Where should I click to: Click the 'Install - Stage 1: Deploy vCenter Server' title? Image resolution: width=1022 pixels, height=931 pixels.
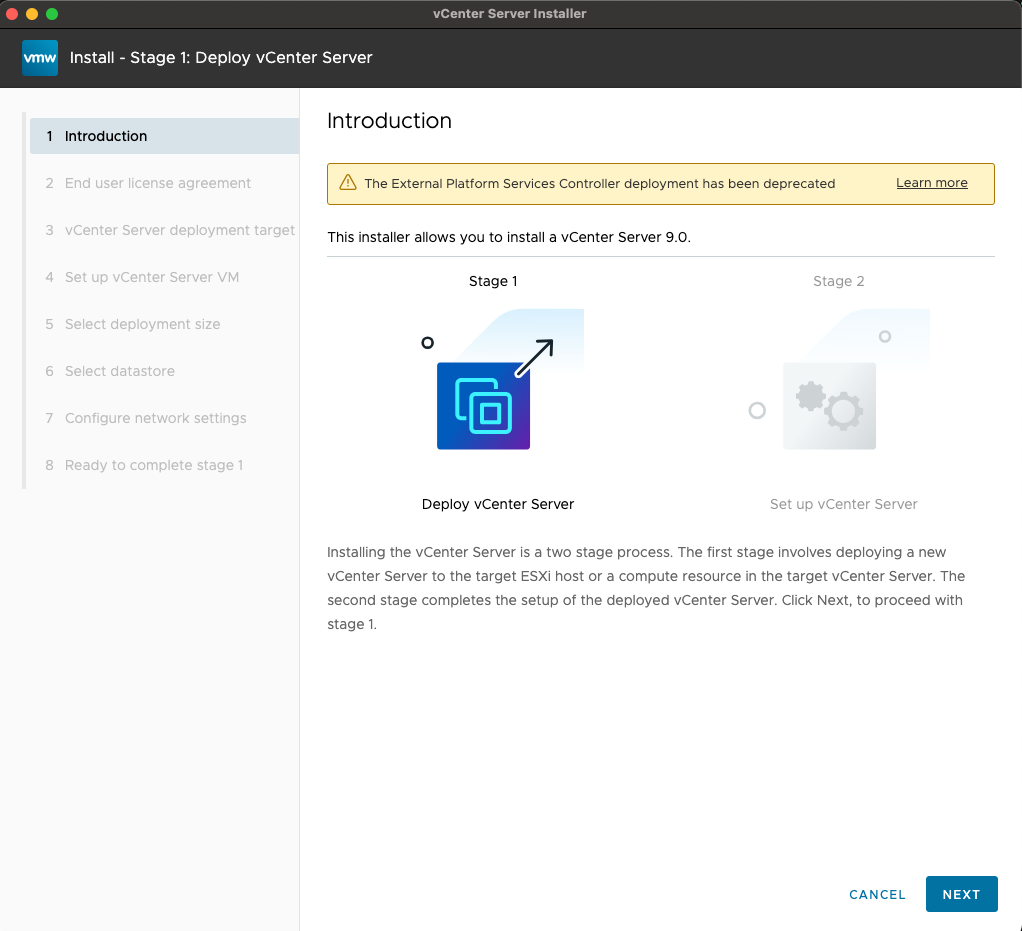221,57
